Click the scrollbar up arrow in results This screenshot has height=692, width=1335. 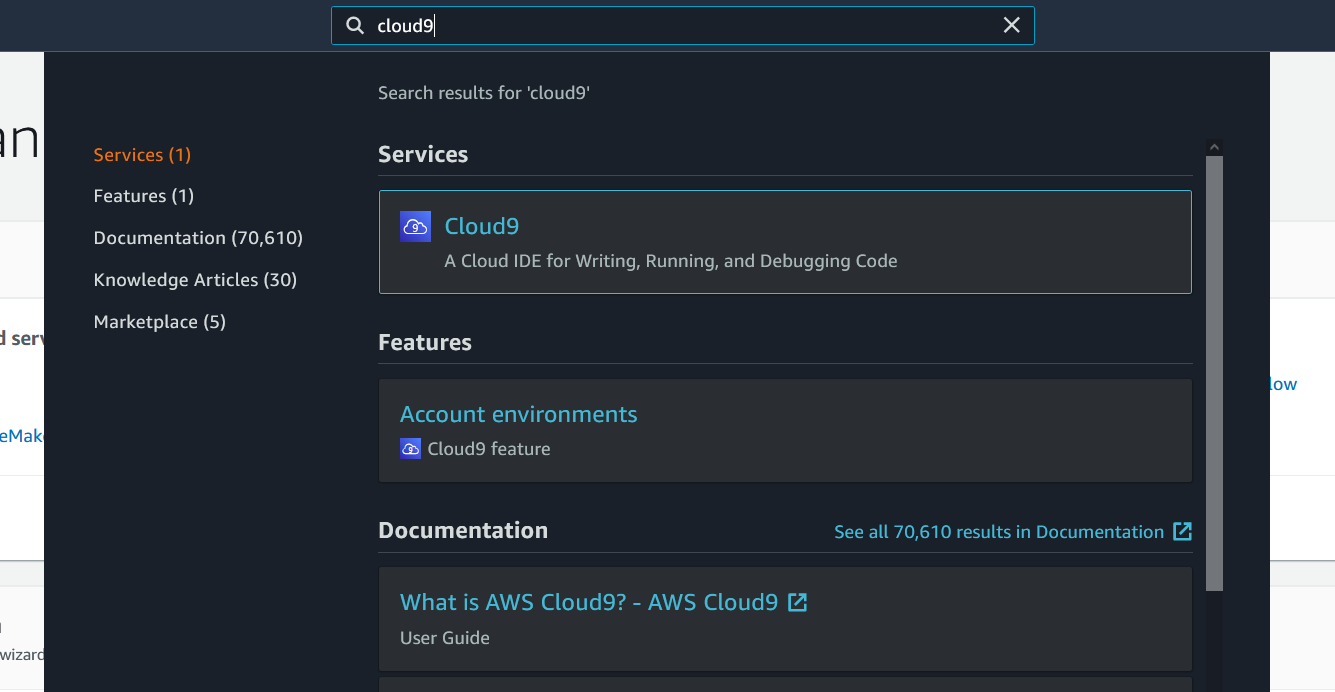[x=1214, y=147]
